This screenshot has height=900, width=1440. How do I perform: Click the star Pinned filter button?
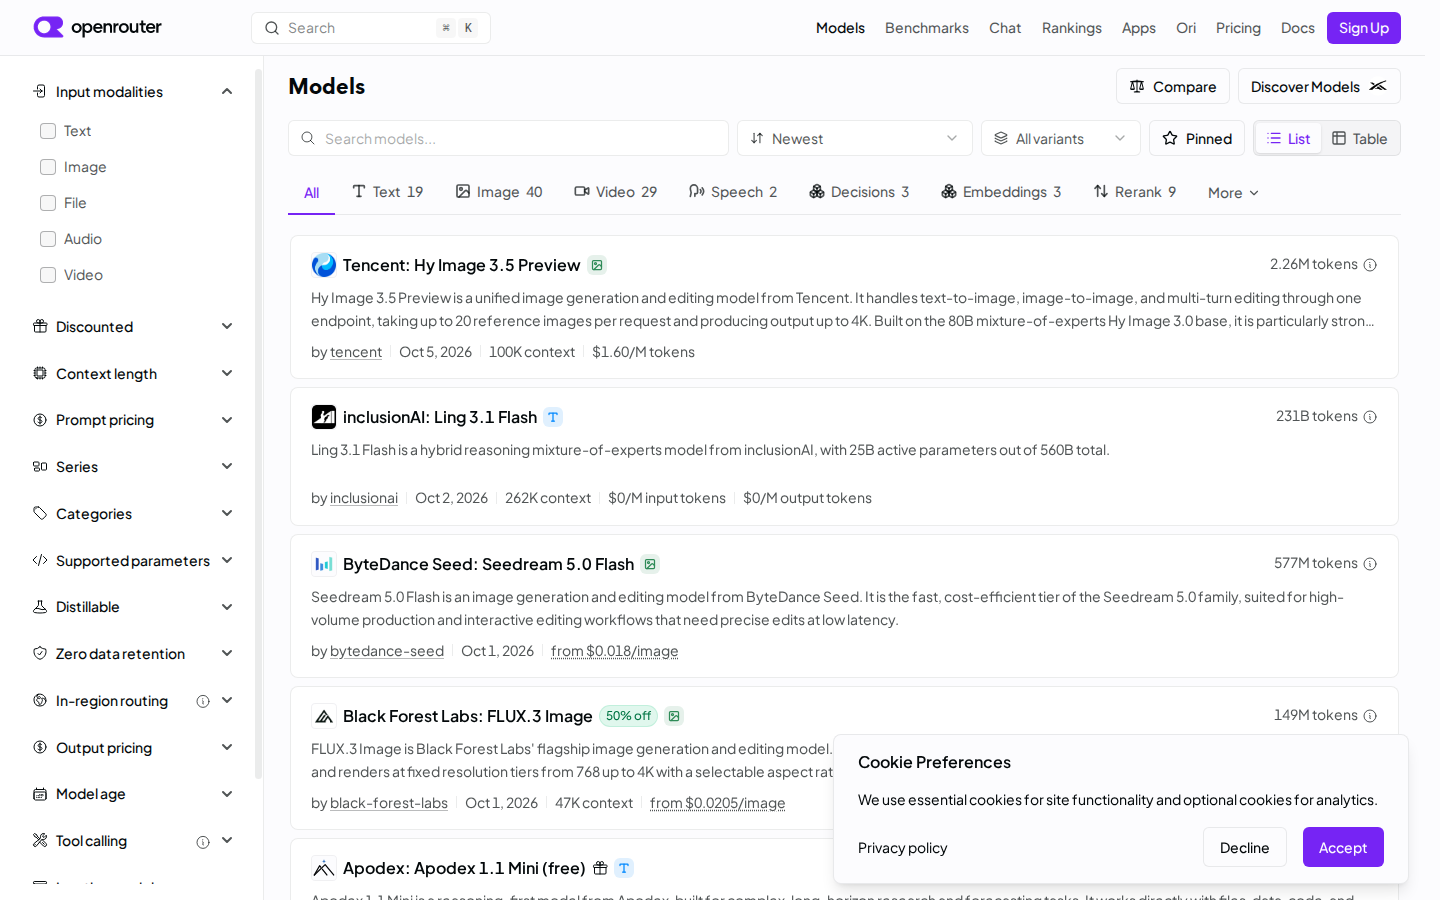[1197, 138]
